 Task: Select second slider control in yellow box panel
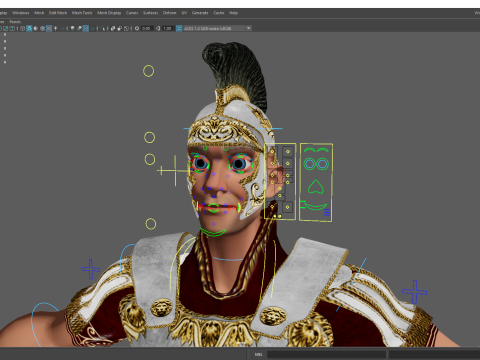coord(288,163)
